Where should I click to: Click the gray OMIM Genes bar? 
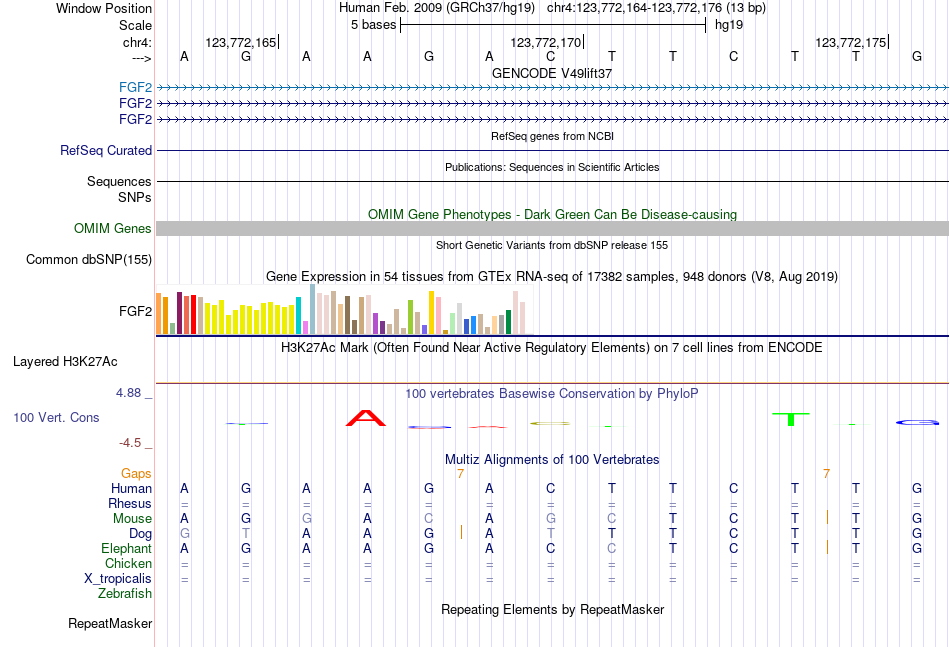click(x=552, y=228)
